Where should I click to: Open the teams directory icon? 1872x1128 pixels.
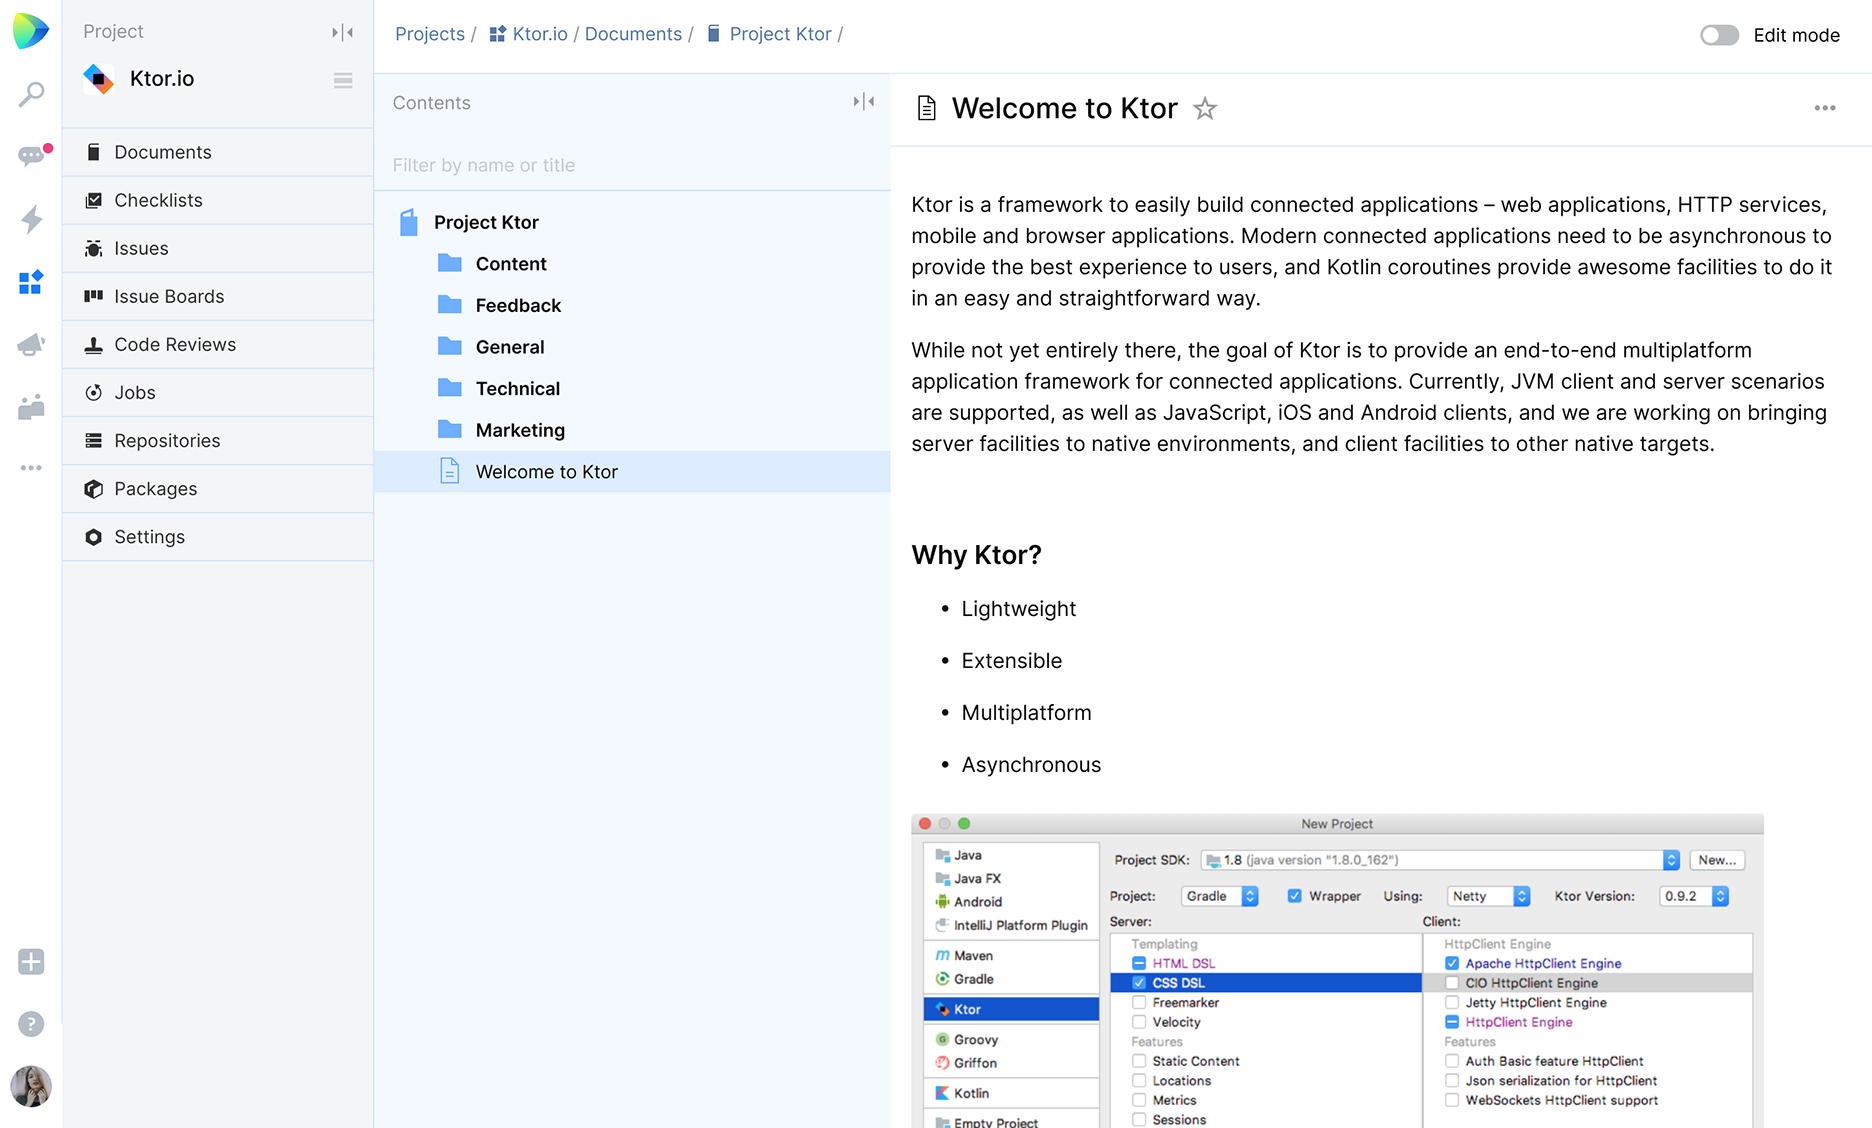click(x=31, y=406)
